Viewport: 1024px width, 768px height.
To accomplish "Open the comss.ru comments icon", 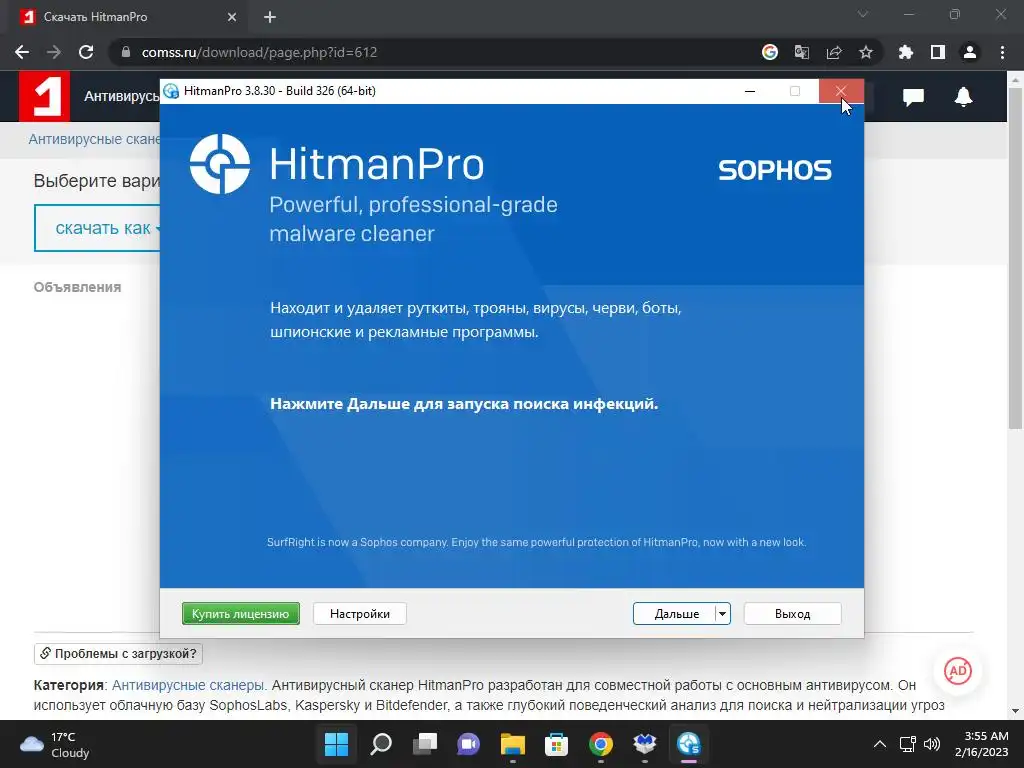I will (913, 97).
